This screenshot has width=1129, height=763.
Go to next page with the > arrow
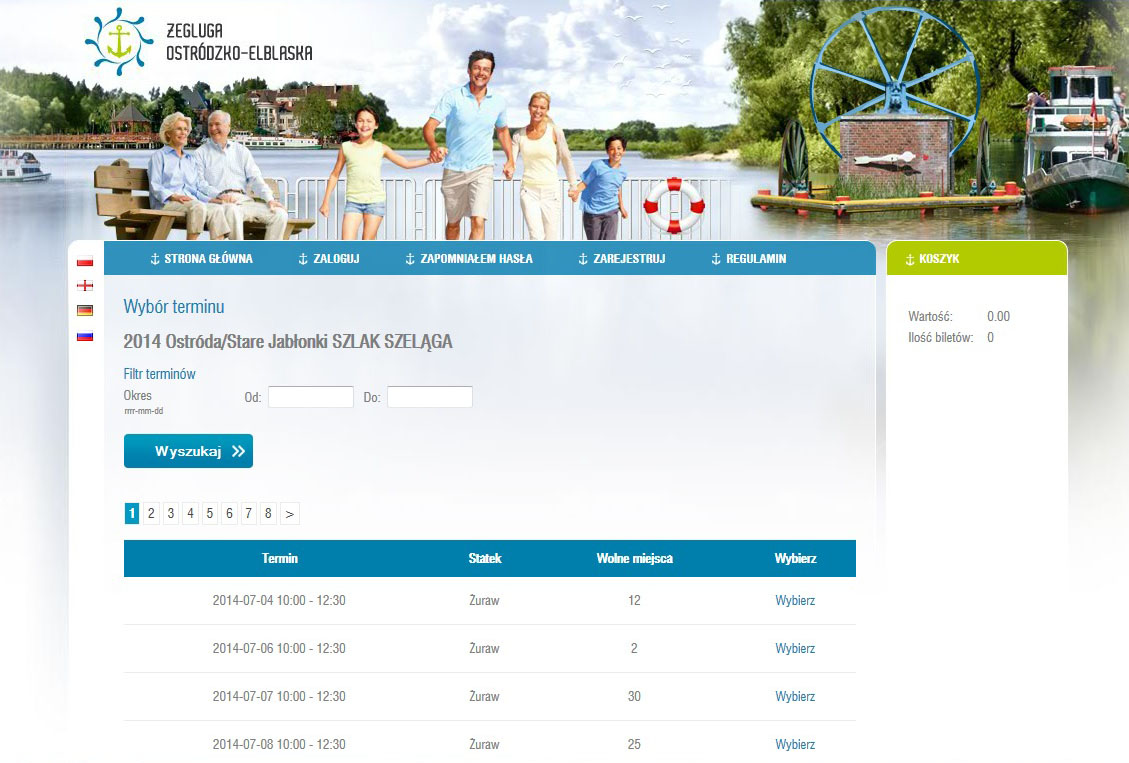pos(289,514)
